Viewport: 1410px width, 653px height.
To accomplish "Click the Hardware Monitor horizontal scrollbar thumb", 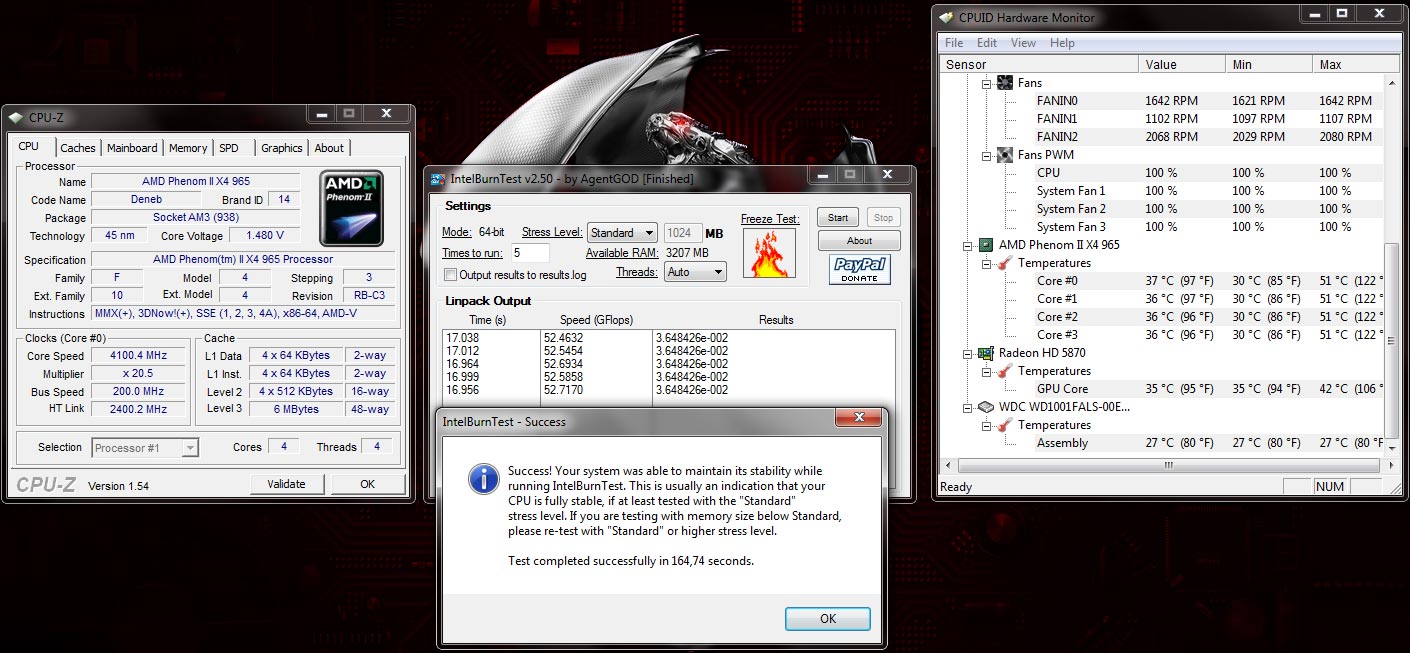I will pos(1167,465).
